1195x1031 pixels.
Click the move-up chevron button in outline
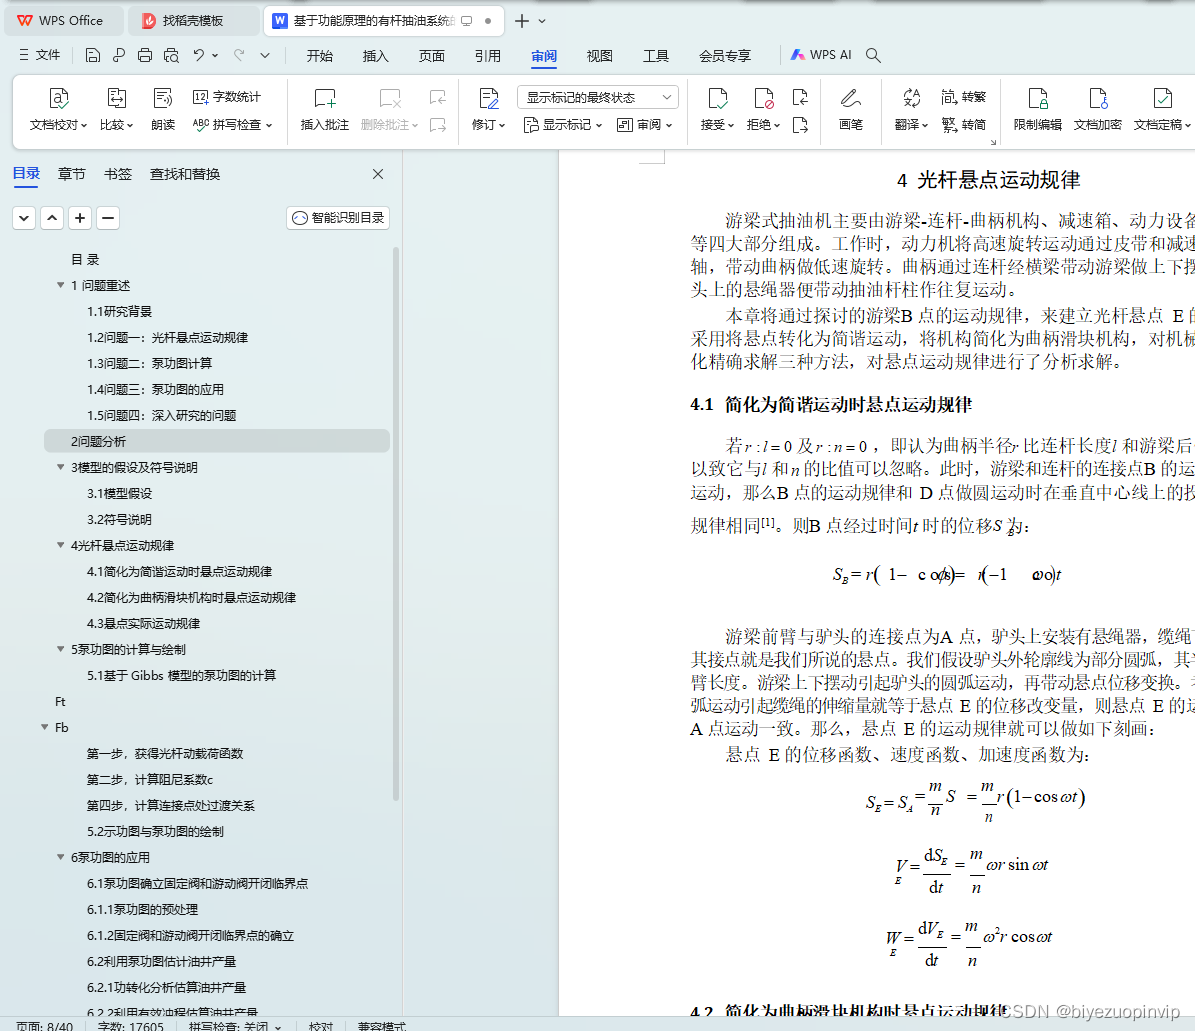pos(52,218)
